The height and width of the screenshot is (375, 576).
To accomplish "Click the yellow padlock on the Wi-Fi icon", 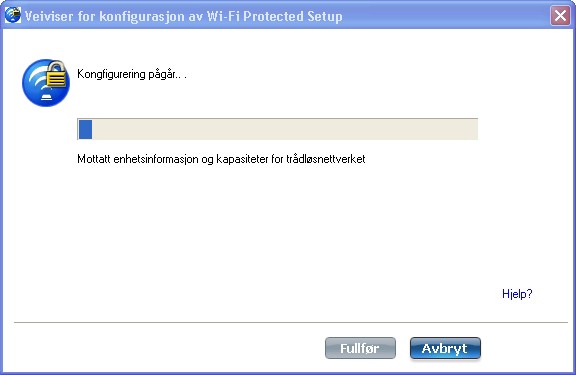I will pos(57,75).
